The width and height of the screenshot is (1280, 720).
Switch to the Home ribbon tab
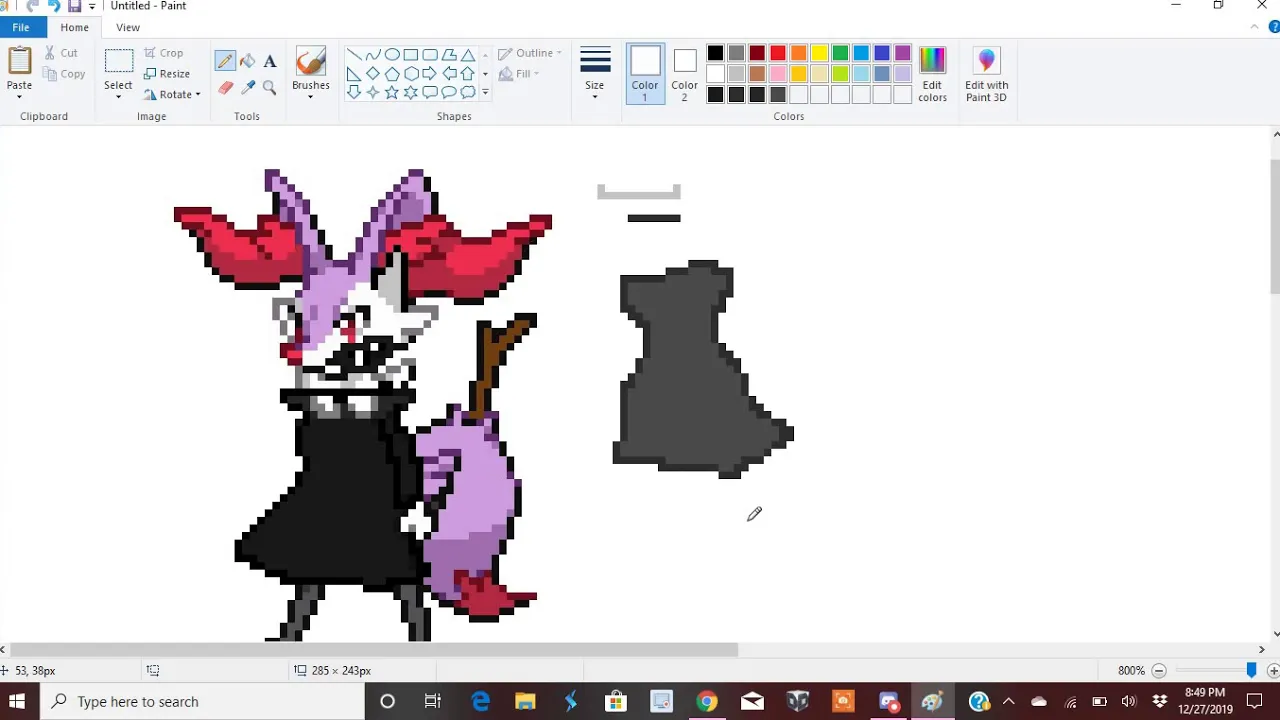pyautogui.click(x=74, y=27)
